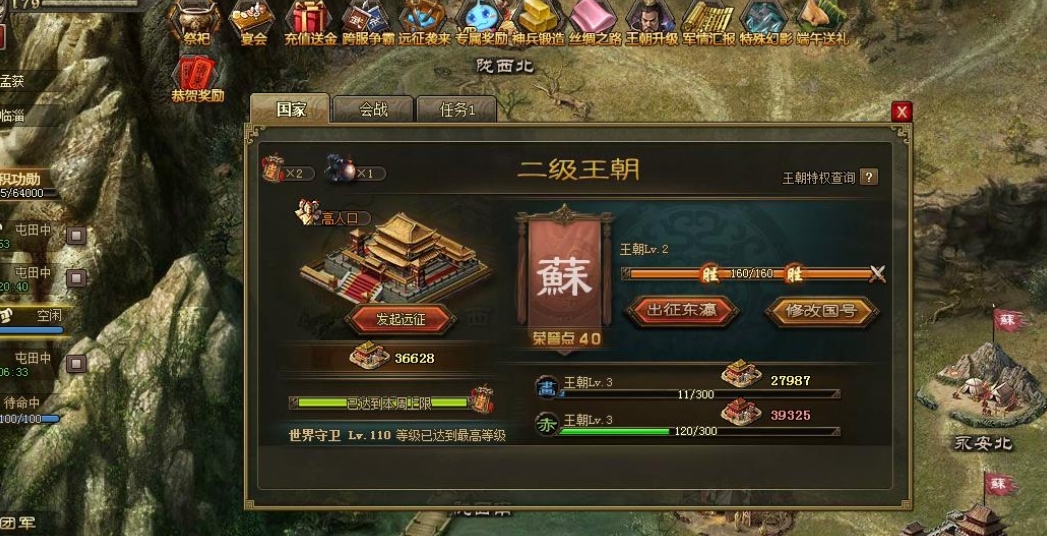Open the 恭贺奖励 red envelope icon
Screen dimensions: 1047x536
tap(197, 79)
